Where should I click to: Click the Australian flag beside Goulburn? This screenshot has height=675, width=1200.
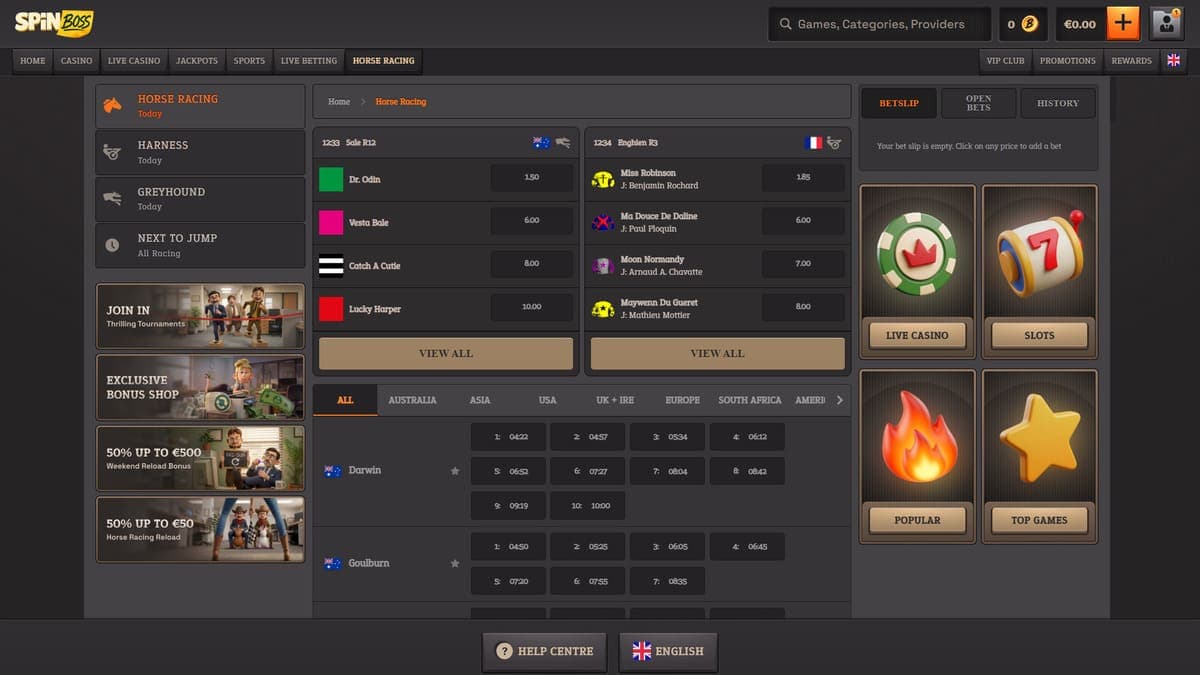coord(333,564)
